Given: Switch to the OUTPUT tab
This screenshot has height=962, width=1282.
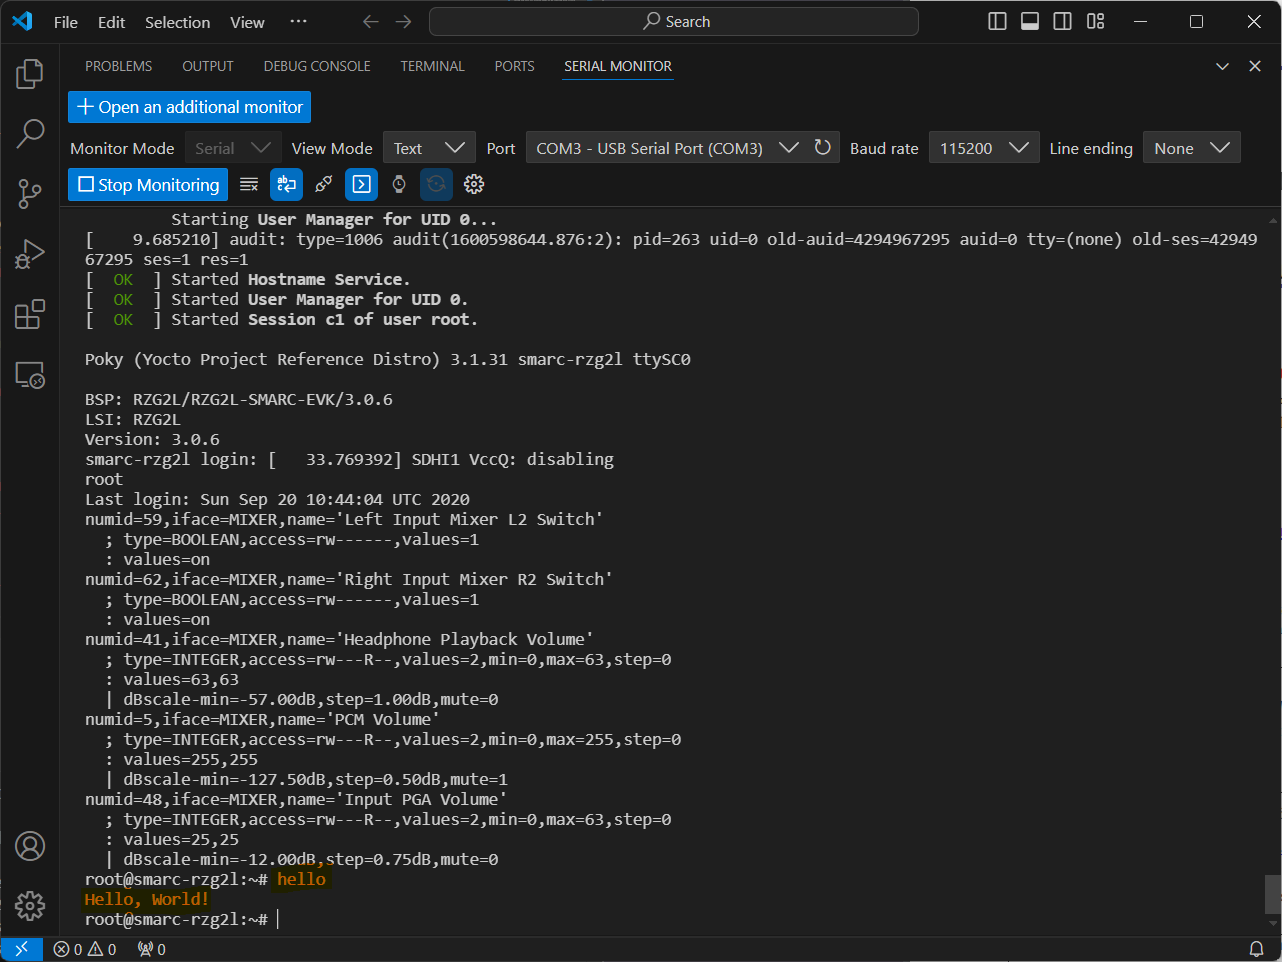Looking at the screenshot, I should [208, 66].
